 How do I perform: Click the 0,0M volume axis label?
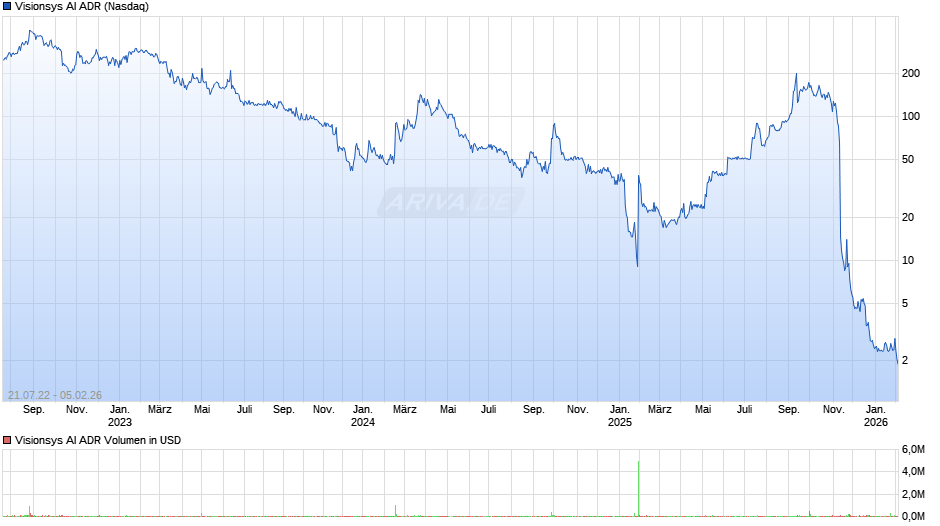click(x=913, y=516)
